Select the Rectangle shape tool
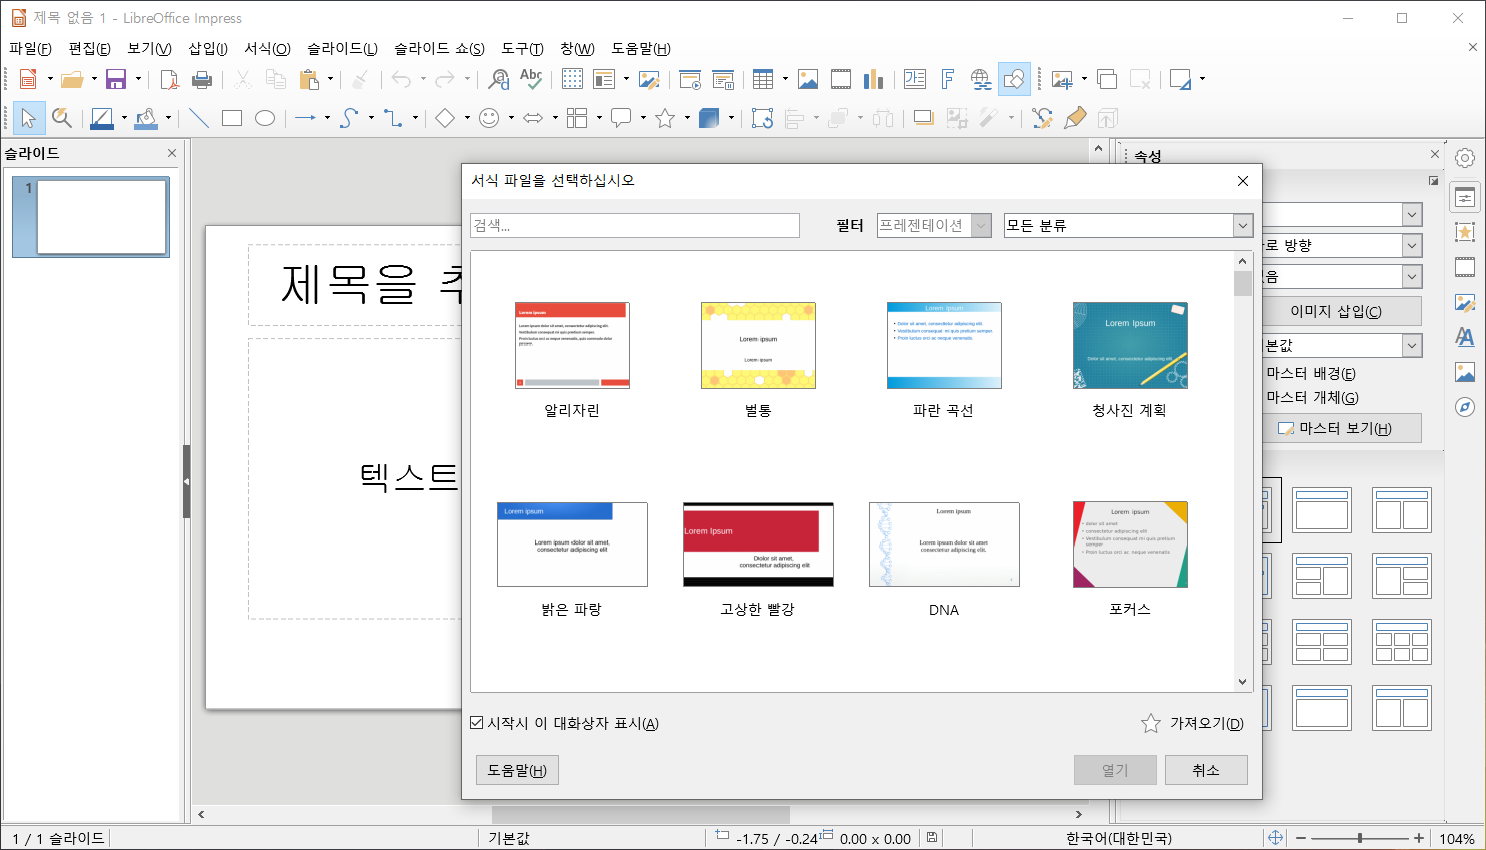 click(232, 118)
